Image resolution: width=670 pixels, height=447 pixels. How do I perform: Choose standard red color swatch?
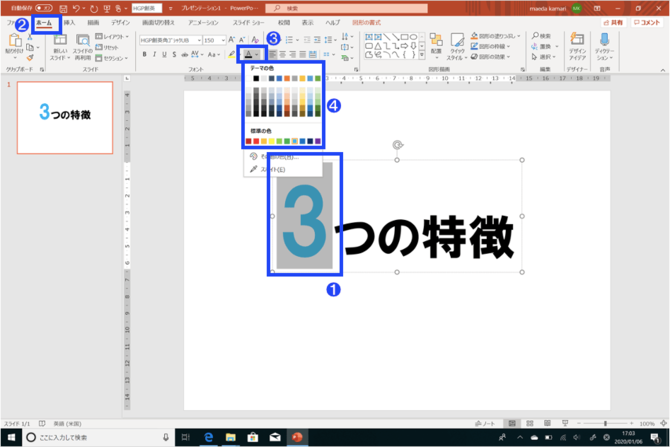point(256,141)
